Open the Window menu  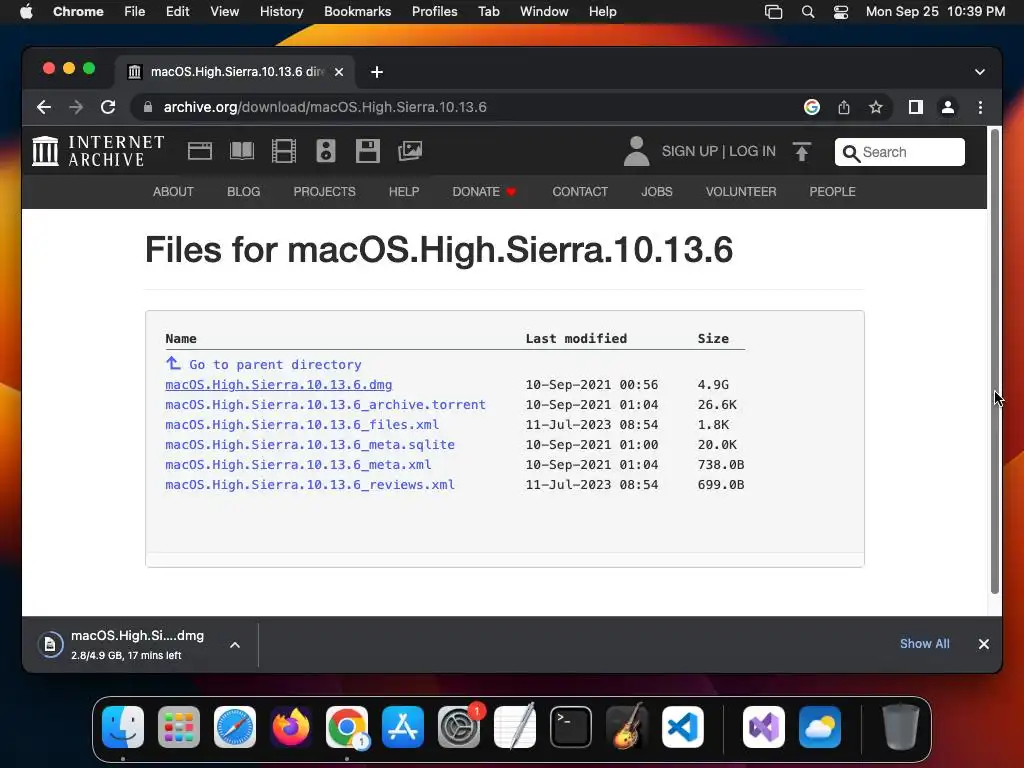tap(544, 12)
